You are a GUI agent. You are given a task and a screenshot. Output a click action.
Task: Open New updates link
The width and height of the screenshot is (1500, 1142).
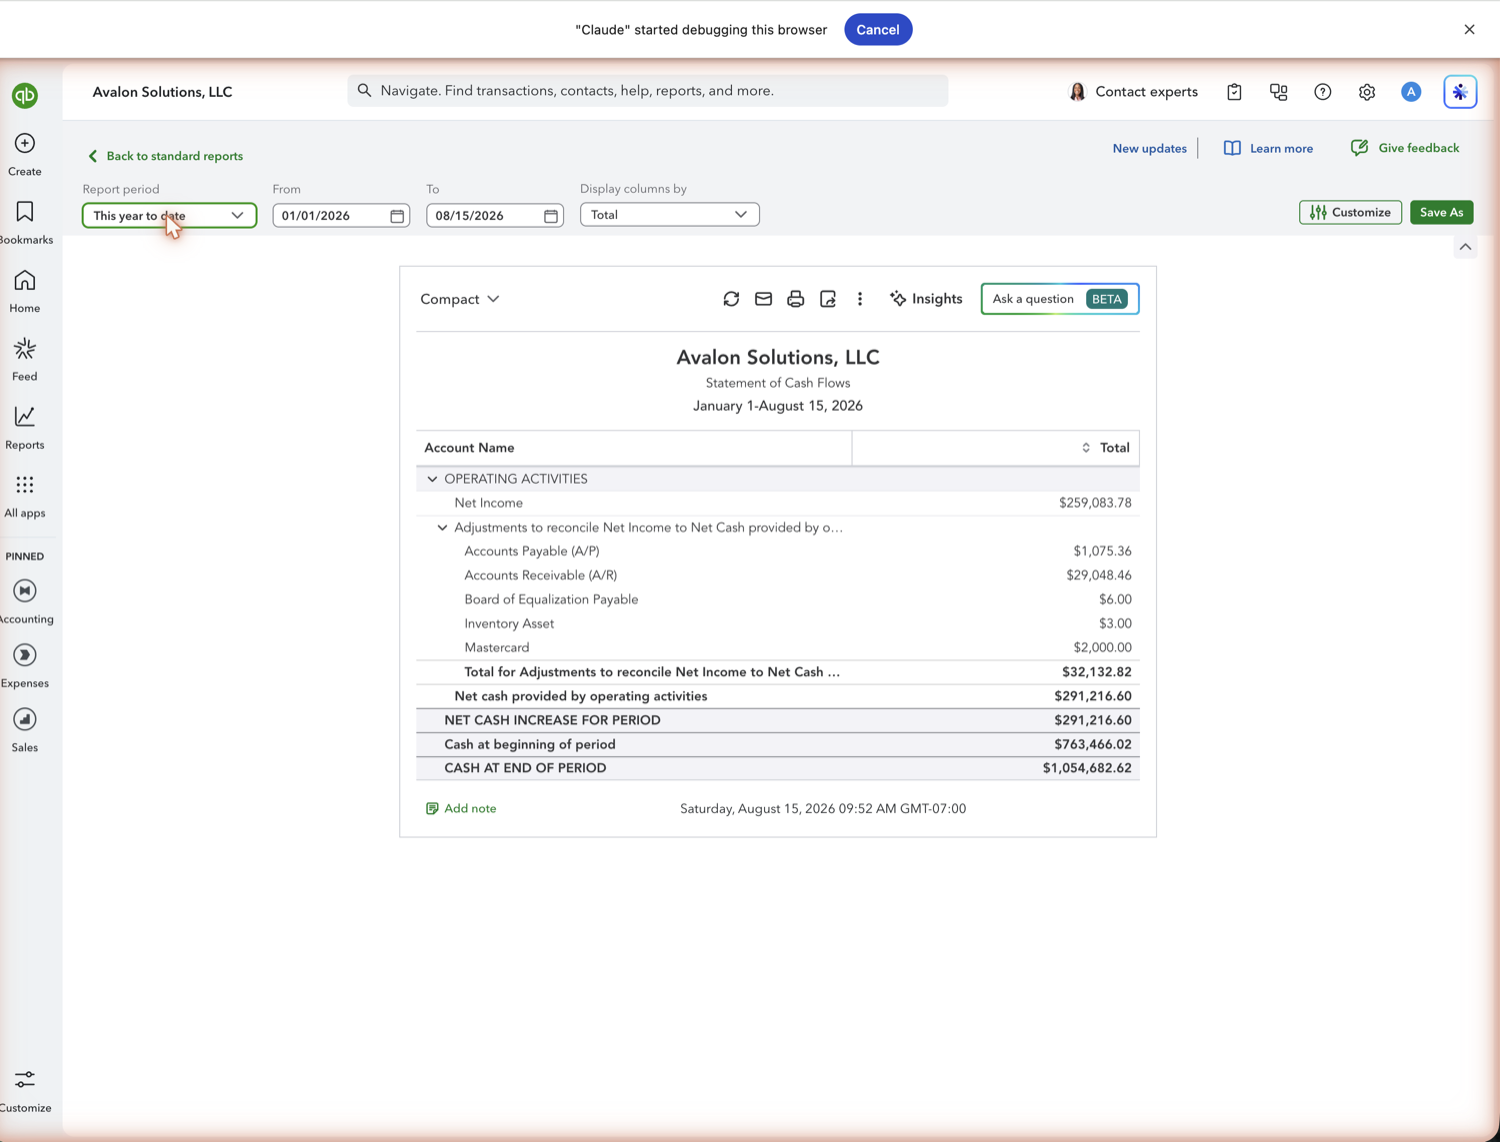pyautogui.click(x=1149, y=148)
